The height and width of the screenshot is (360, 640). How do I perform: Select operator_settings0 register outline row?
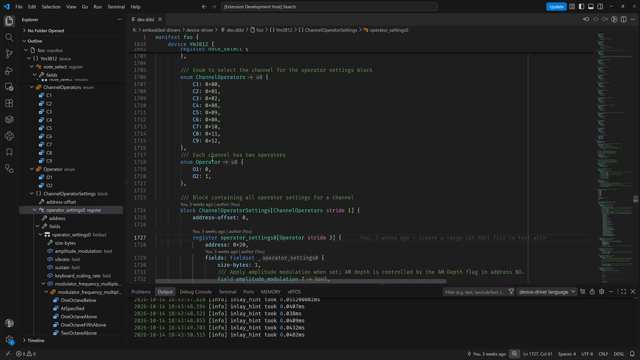coord(71,210)
